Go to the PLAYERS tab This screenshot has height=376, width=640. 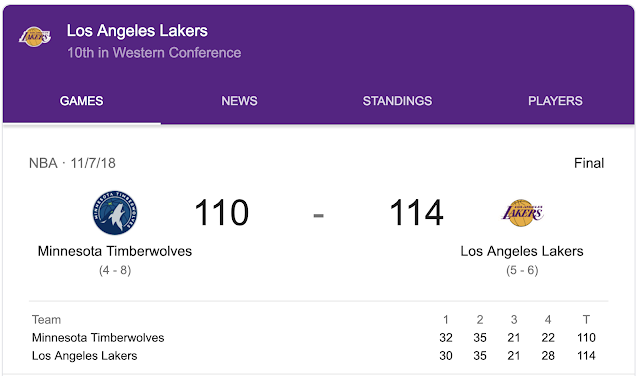[x=555, y=101]
